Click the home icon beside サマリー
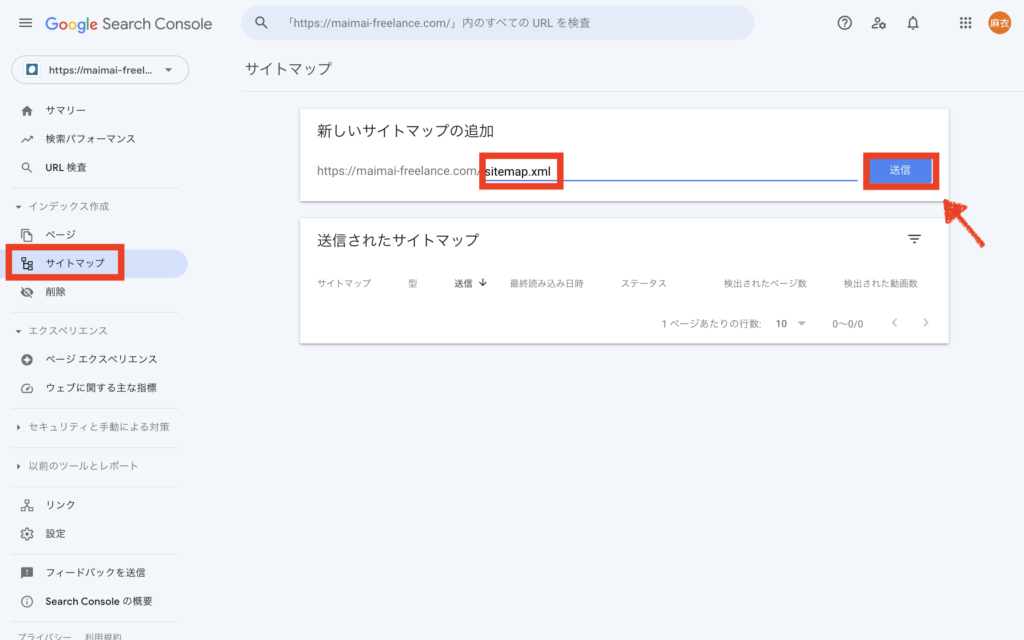 pyautogui.click(x=27, y=110)
